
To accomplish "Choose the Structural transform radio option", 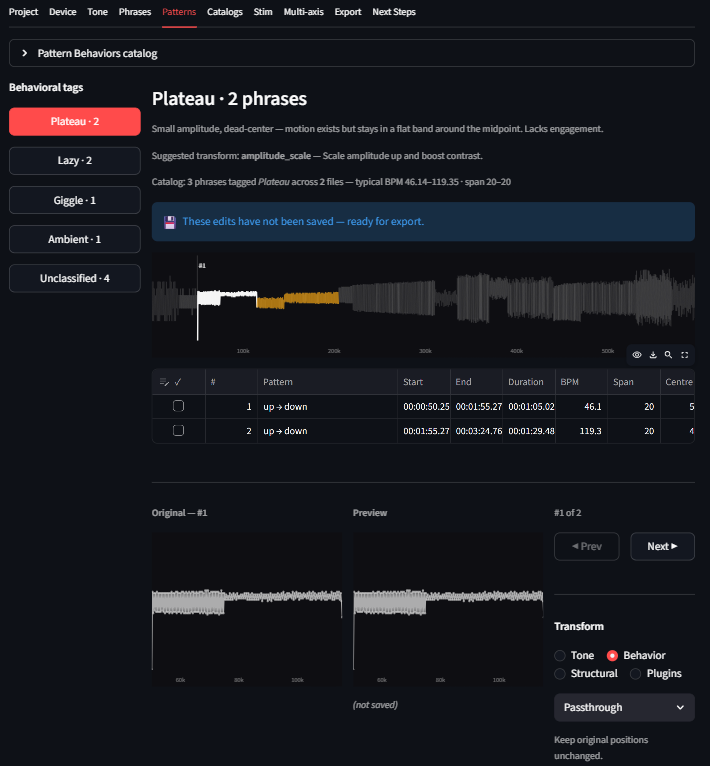I will [560, 674].
